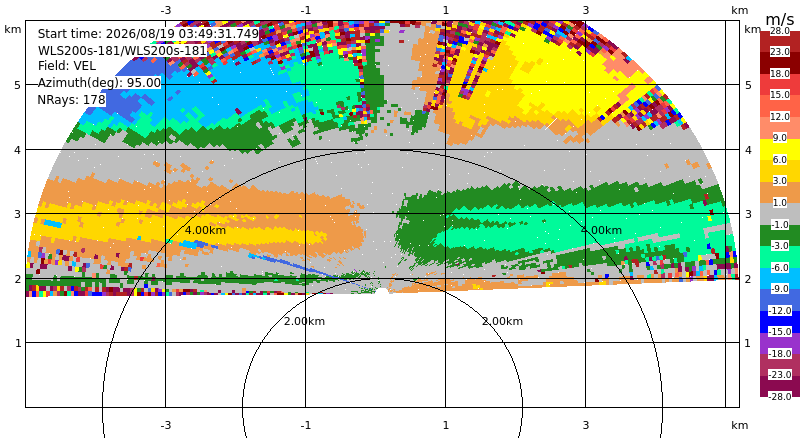Click the m/s units title above colorbar
800x438 pixels.
point(780,19)
